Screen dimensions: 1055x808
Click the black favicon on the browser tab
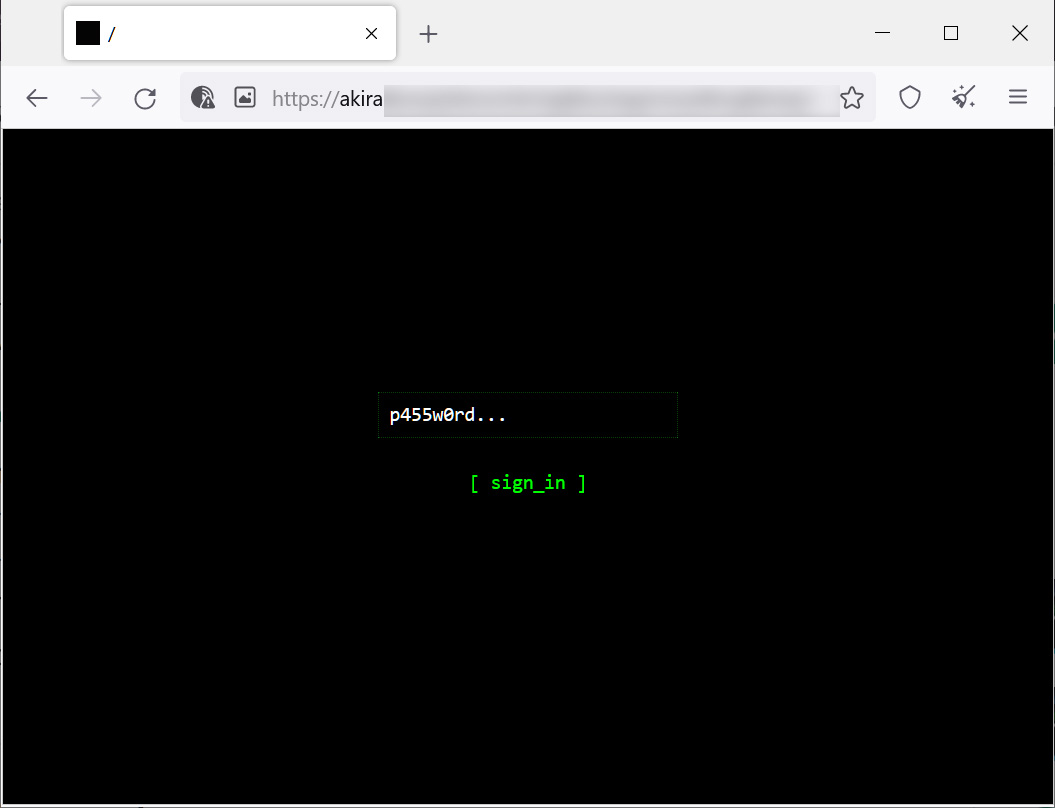pos(87,32)
